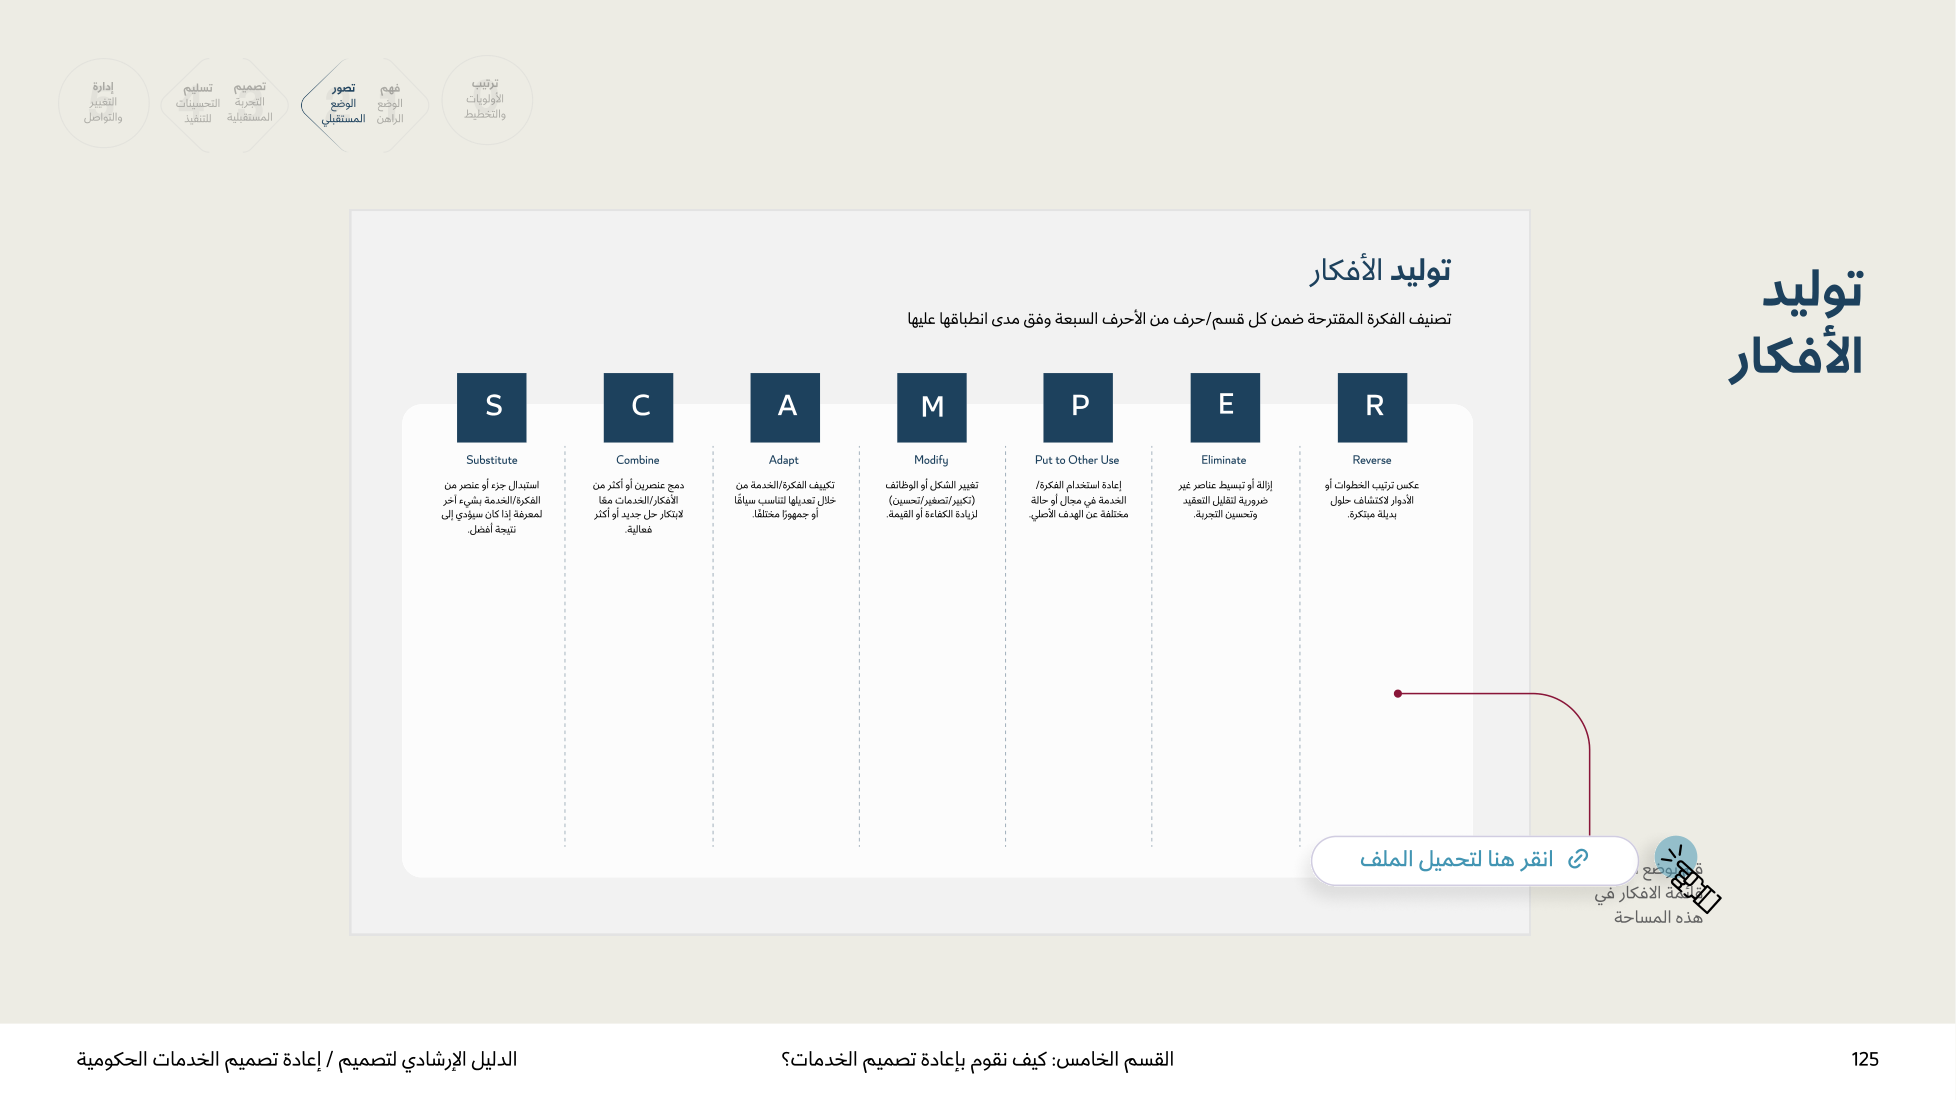Click the Eliminate Arabic description paragraph
Screen dimensions: 1956x1100
tap(1225, 500)
